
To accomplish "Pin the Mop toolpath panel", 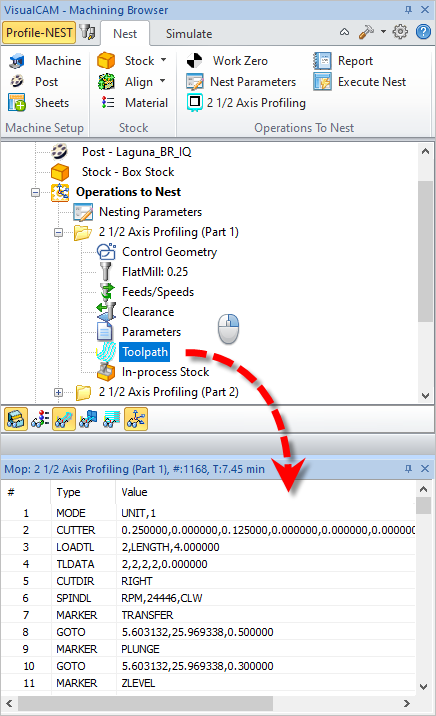I will click(408, 469).
